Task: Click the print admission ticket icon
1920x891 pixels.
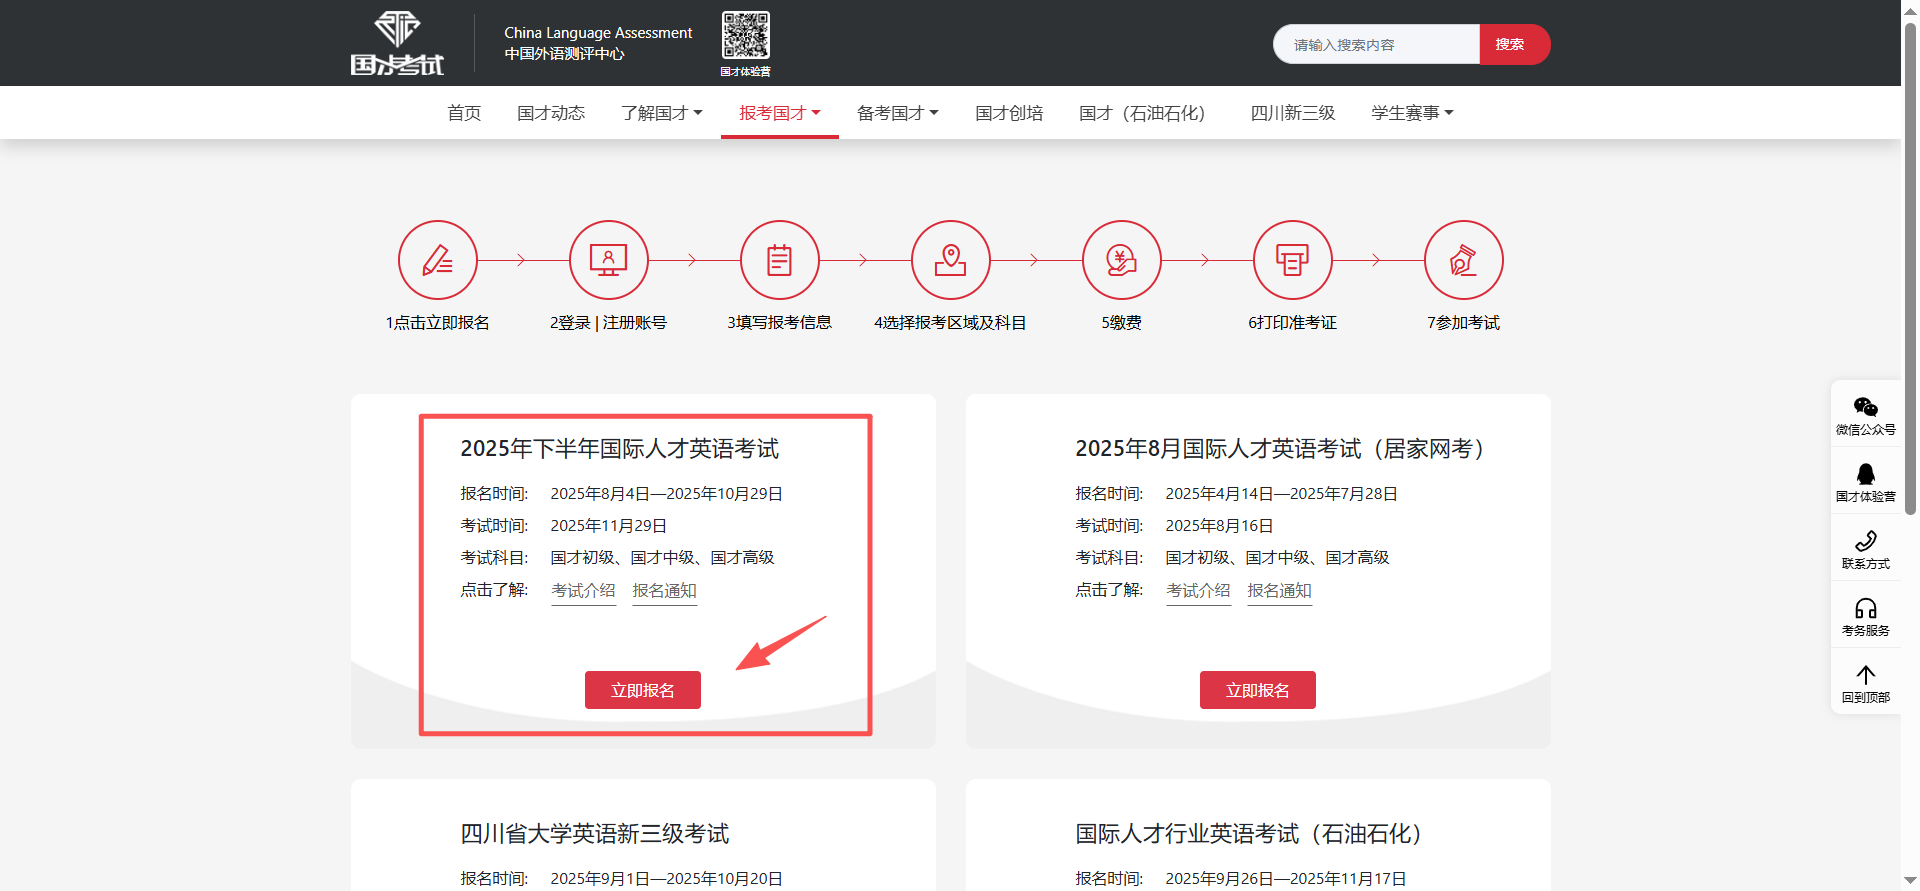Action: tap(1292, 260)
